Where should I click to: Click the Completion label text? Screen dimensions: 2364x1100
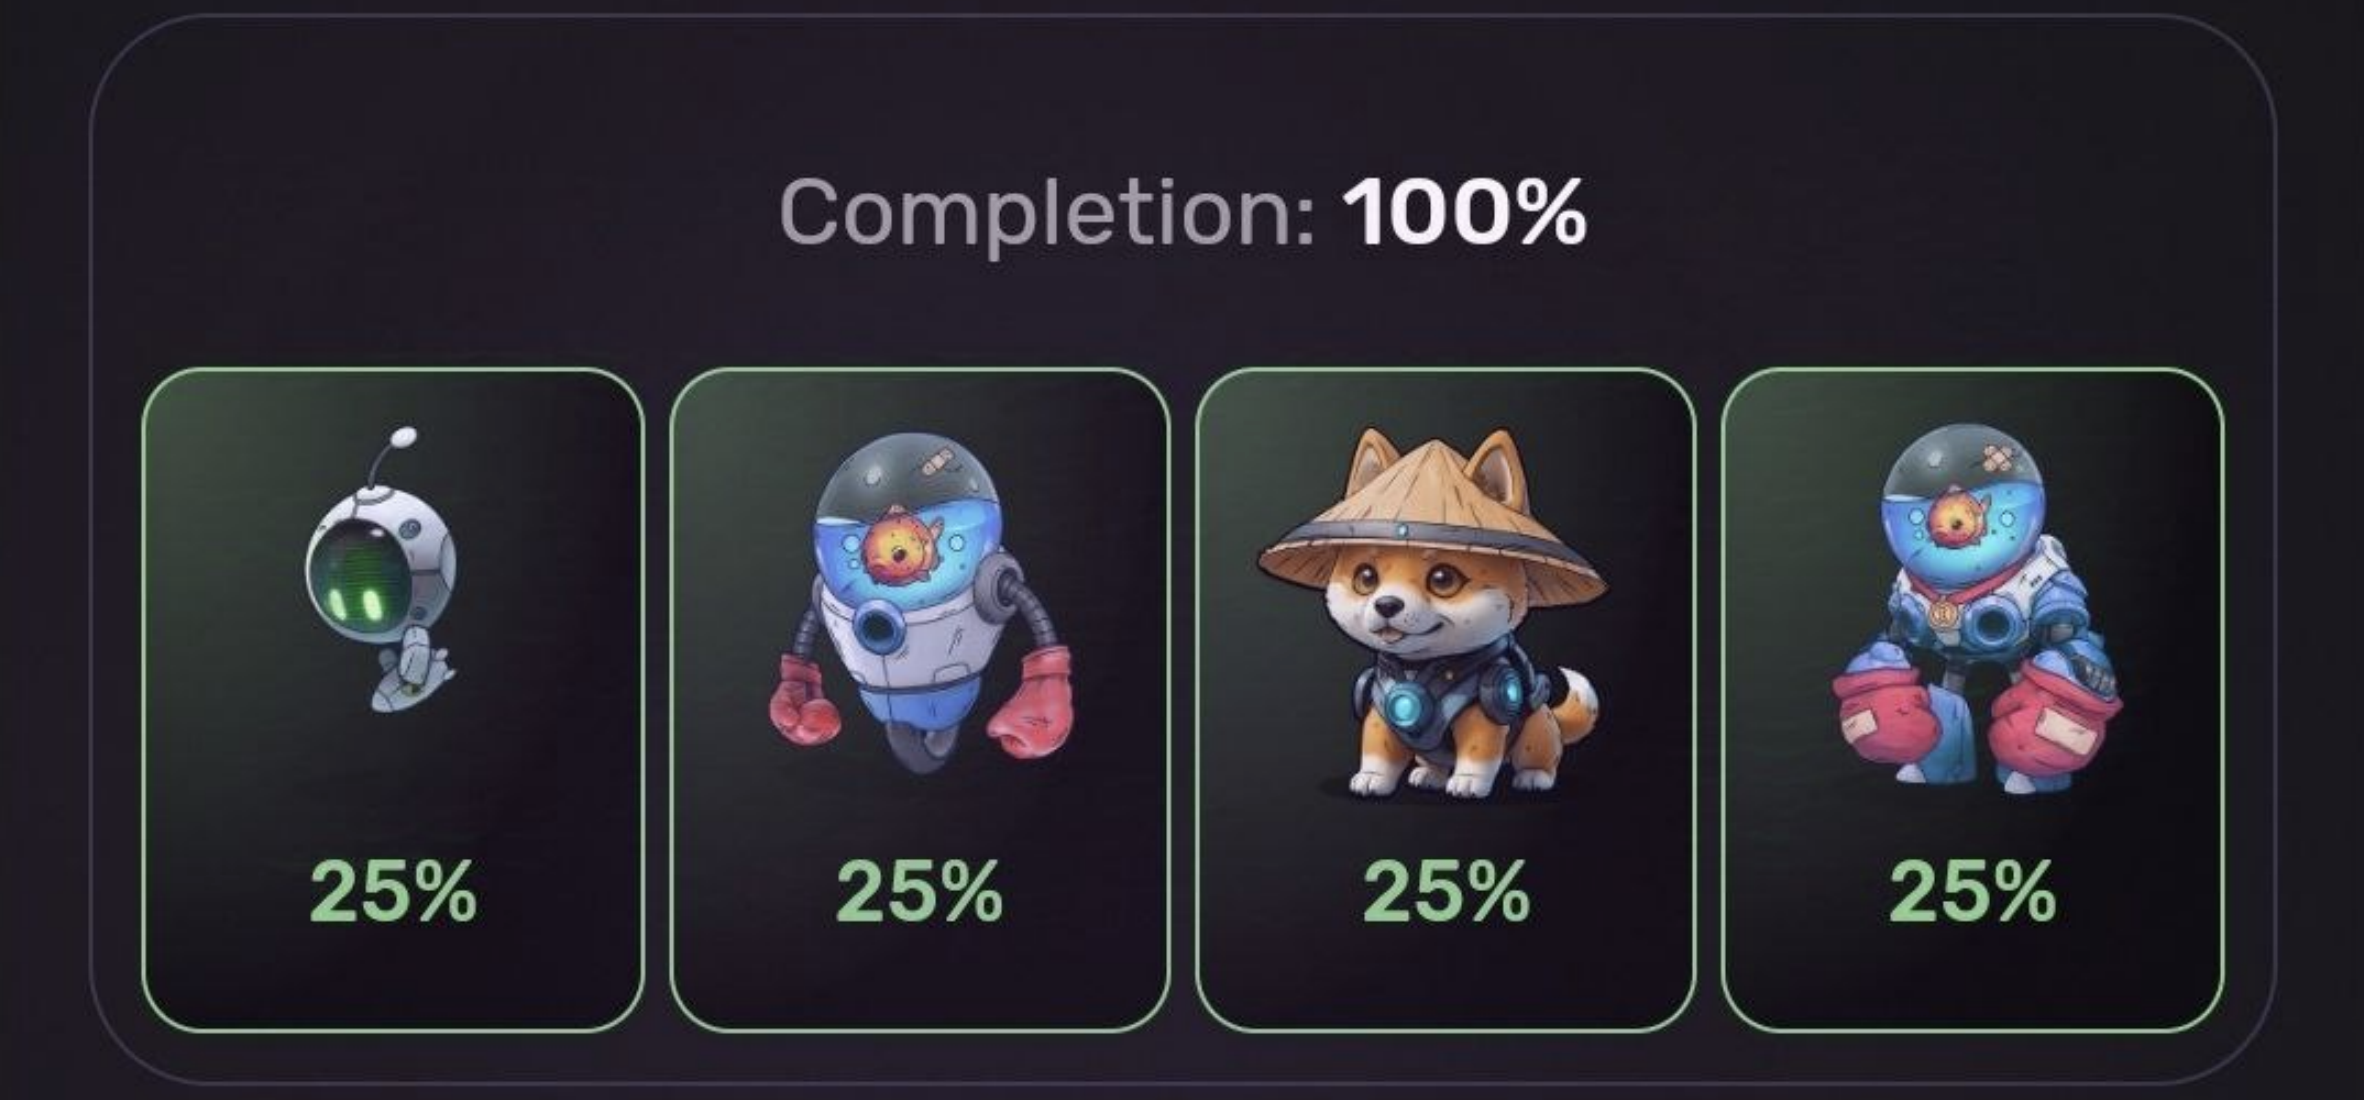coord(1047,213)
